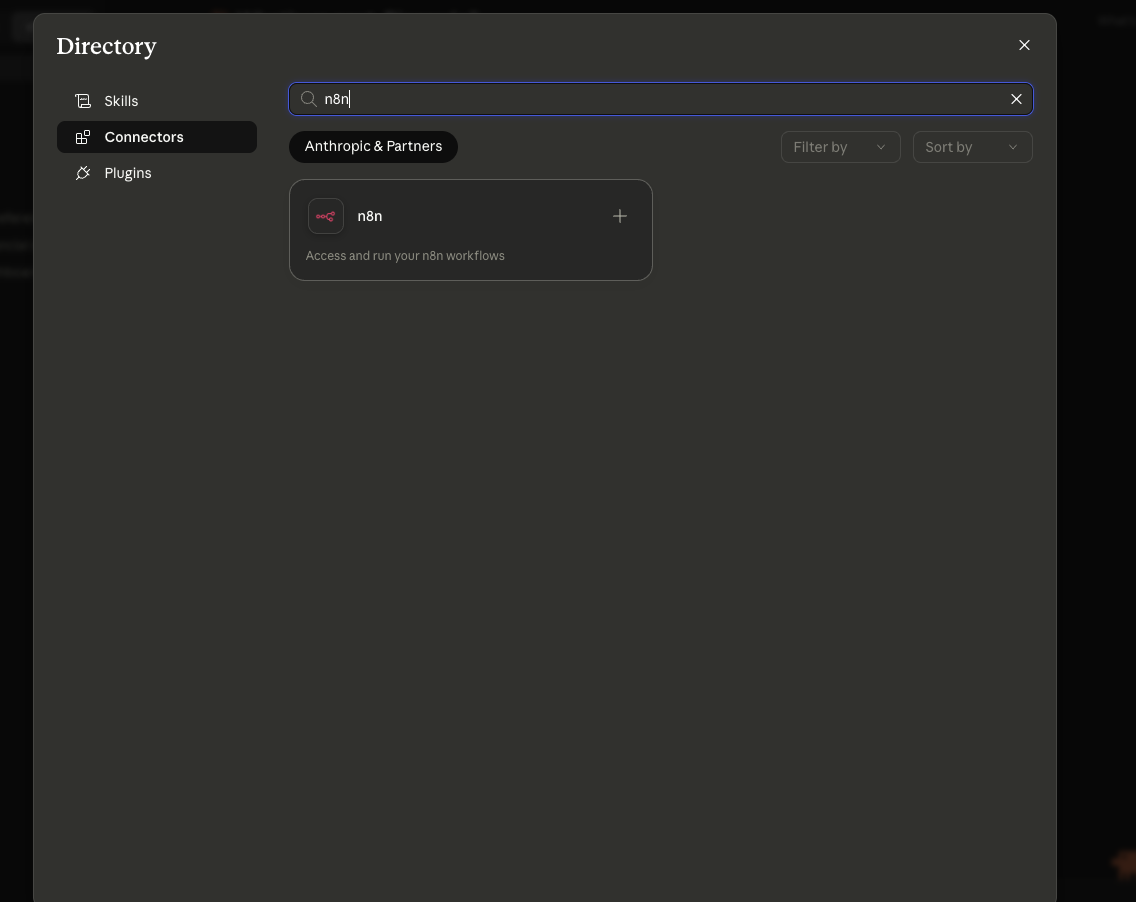Screen dimensions: 1136x902
Task: Add the n8n connector with plus icon
Action: coord(619,216)
